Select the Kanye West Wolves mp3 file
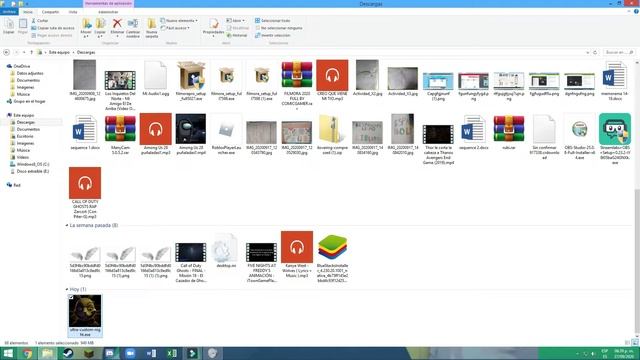This screenshot has height=360, width=640. pyautogui.click(x=297, y=255)
